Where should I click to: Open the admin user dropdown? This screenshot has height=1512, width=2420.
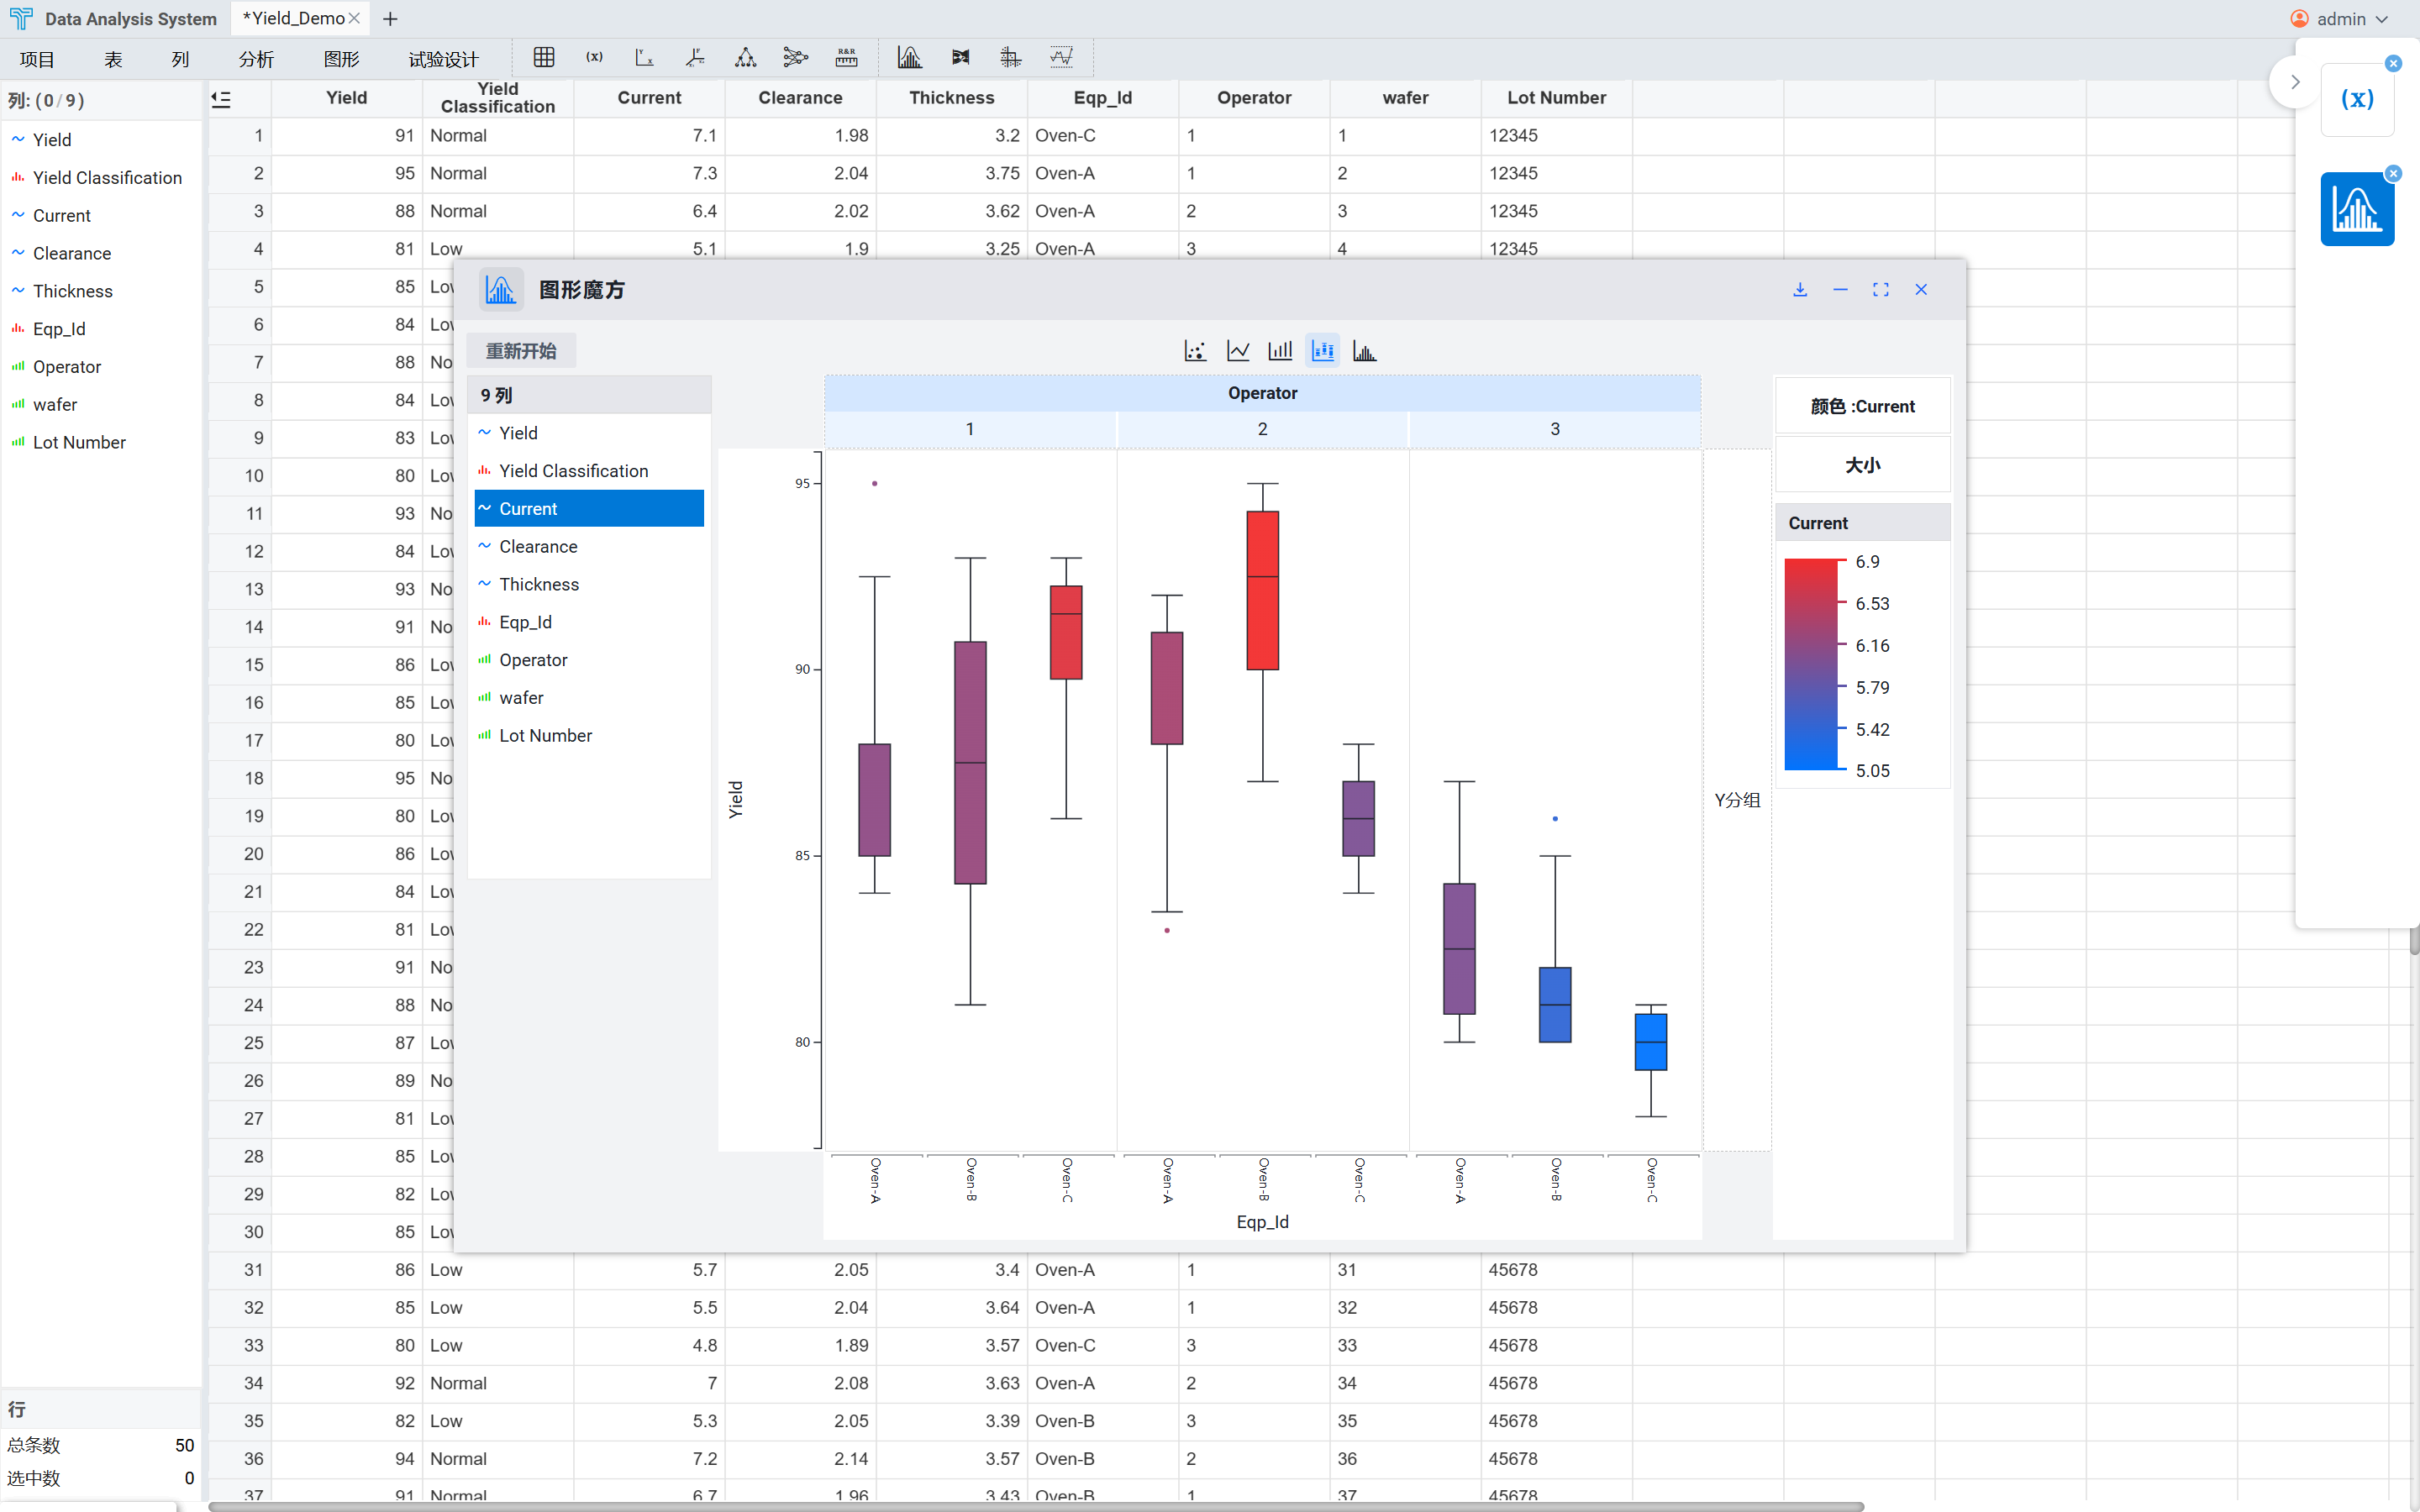pyautogui.click(x=2340, y=19)
